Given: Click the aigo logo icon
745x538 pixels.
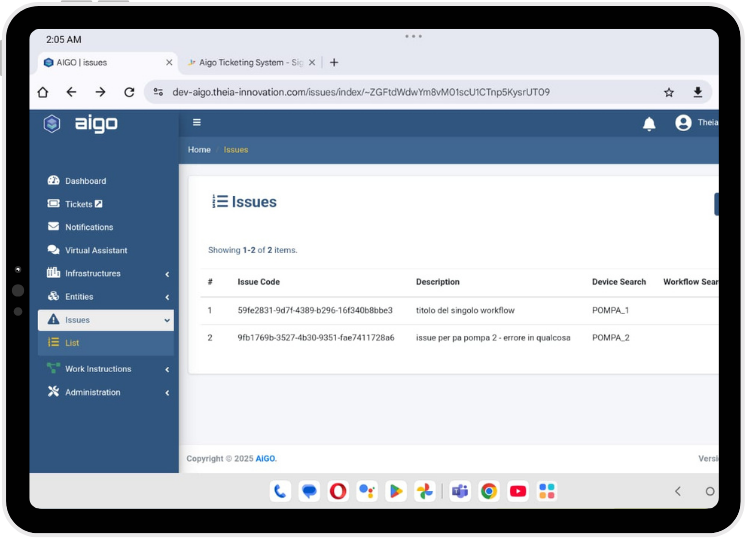Looking at the screenshot, I should pyautogui.click(x=52, y=124).
